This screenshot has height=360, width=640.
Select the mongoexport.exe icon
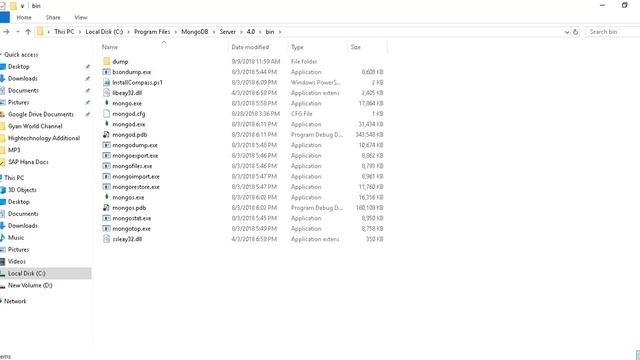coord(107,156)
